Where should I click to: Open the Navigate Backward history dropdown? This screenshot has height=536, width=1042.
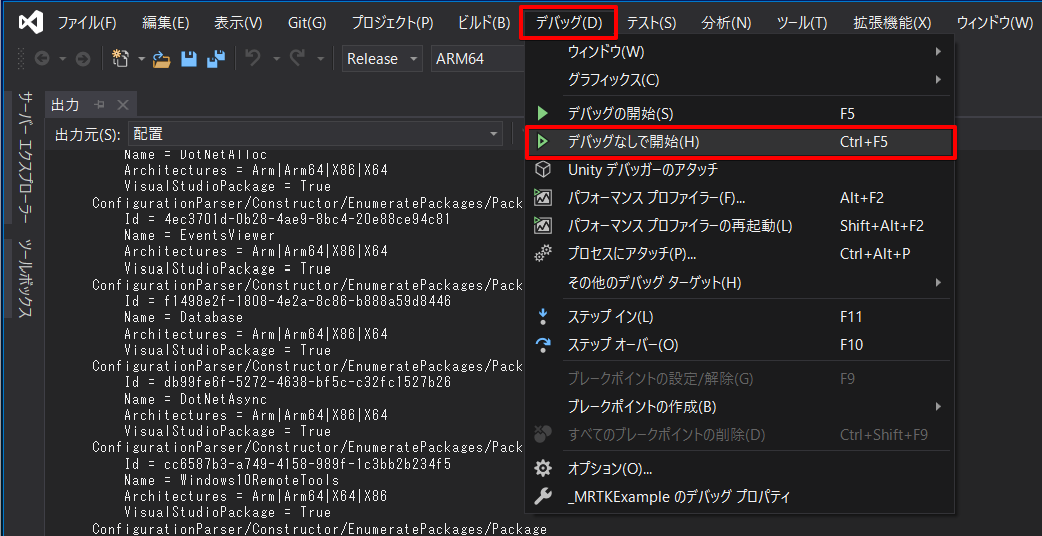click(x=62, y=59)
